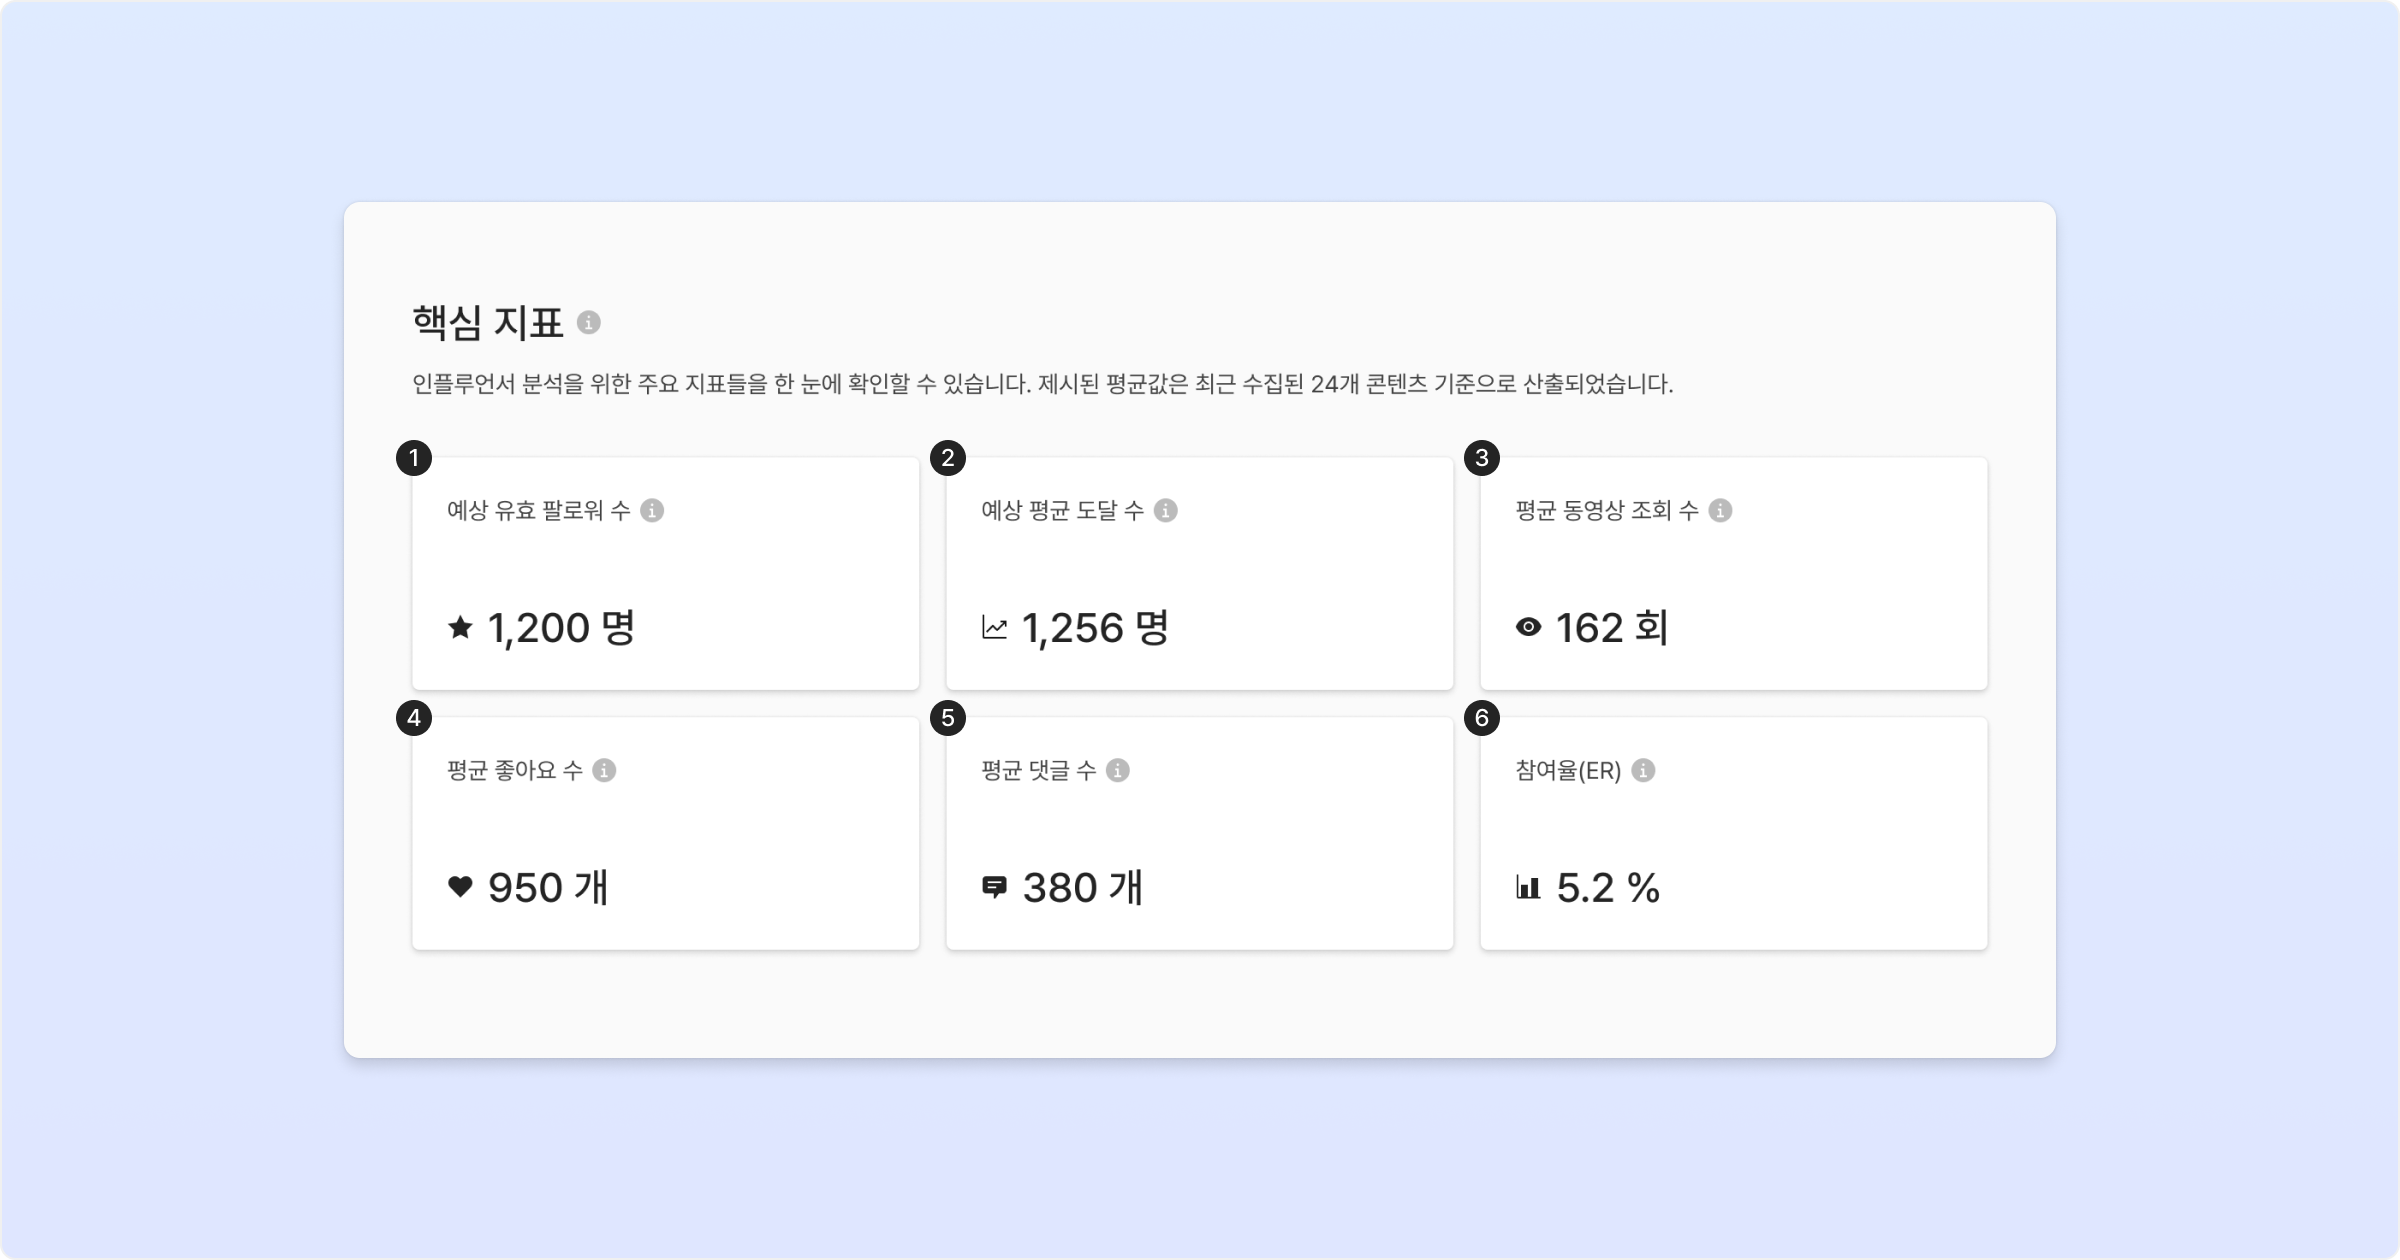This screenshot has width=2400, height=1260.
Task: Click the comment bubble icon beside 380 개
Action: pos(994,887)
